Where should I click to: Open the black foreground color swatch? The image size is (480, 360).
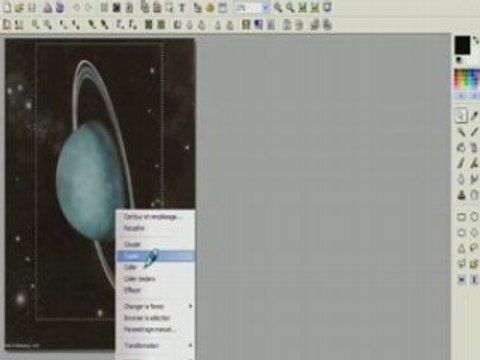[x=463, y=45]
